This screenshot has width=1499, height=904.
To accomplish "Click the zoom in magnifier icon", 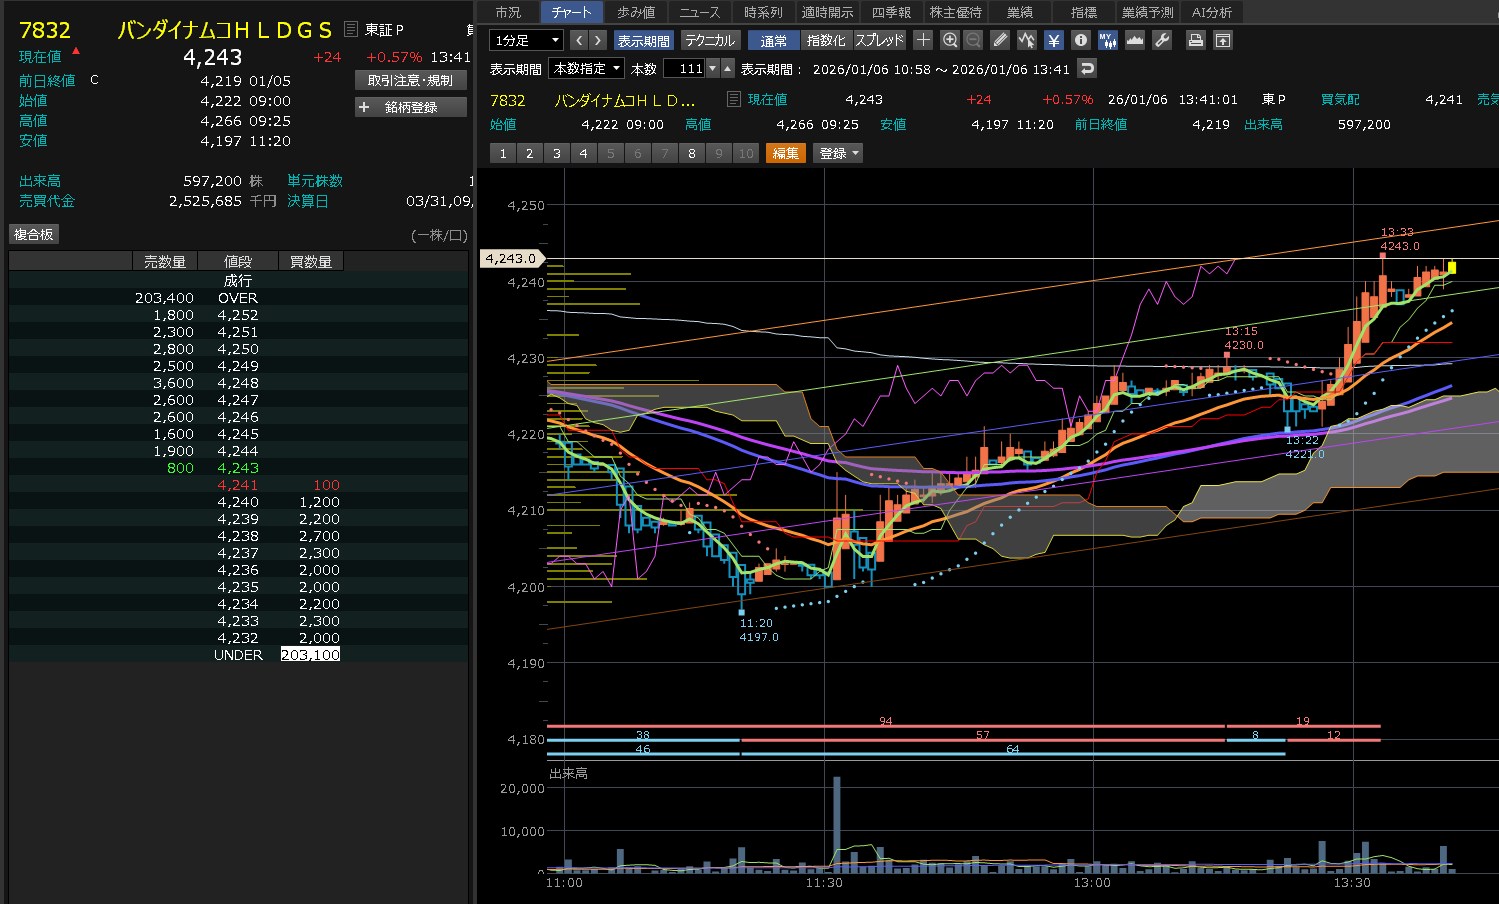I will click(950, 40).
